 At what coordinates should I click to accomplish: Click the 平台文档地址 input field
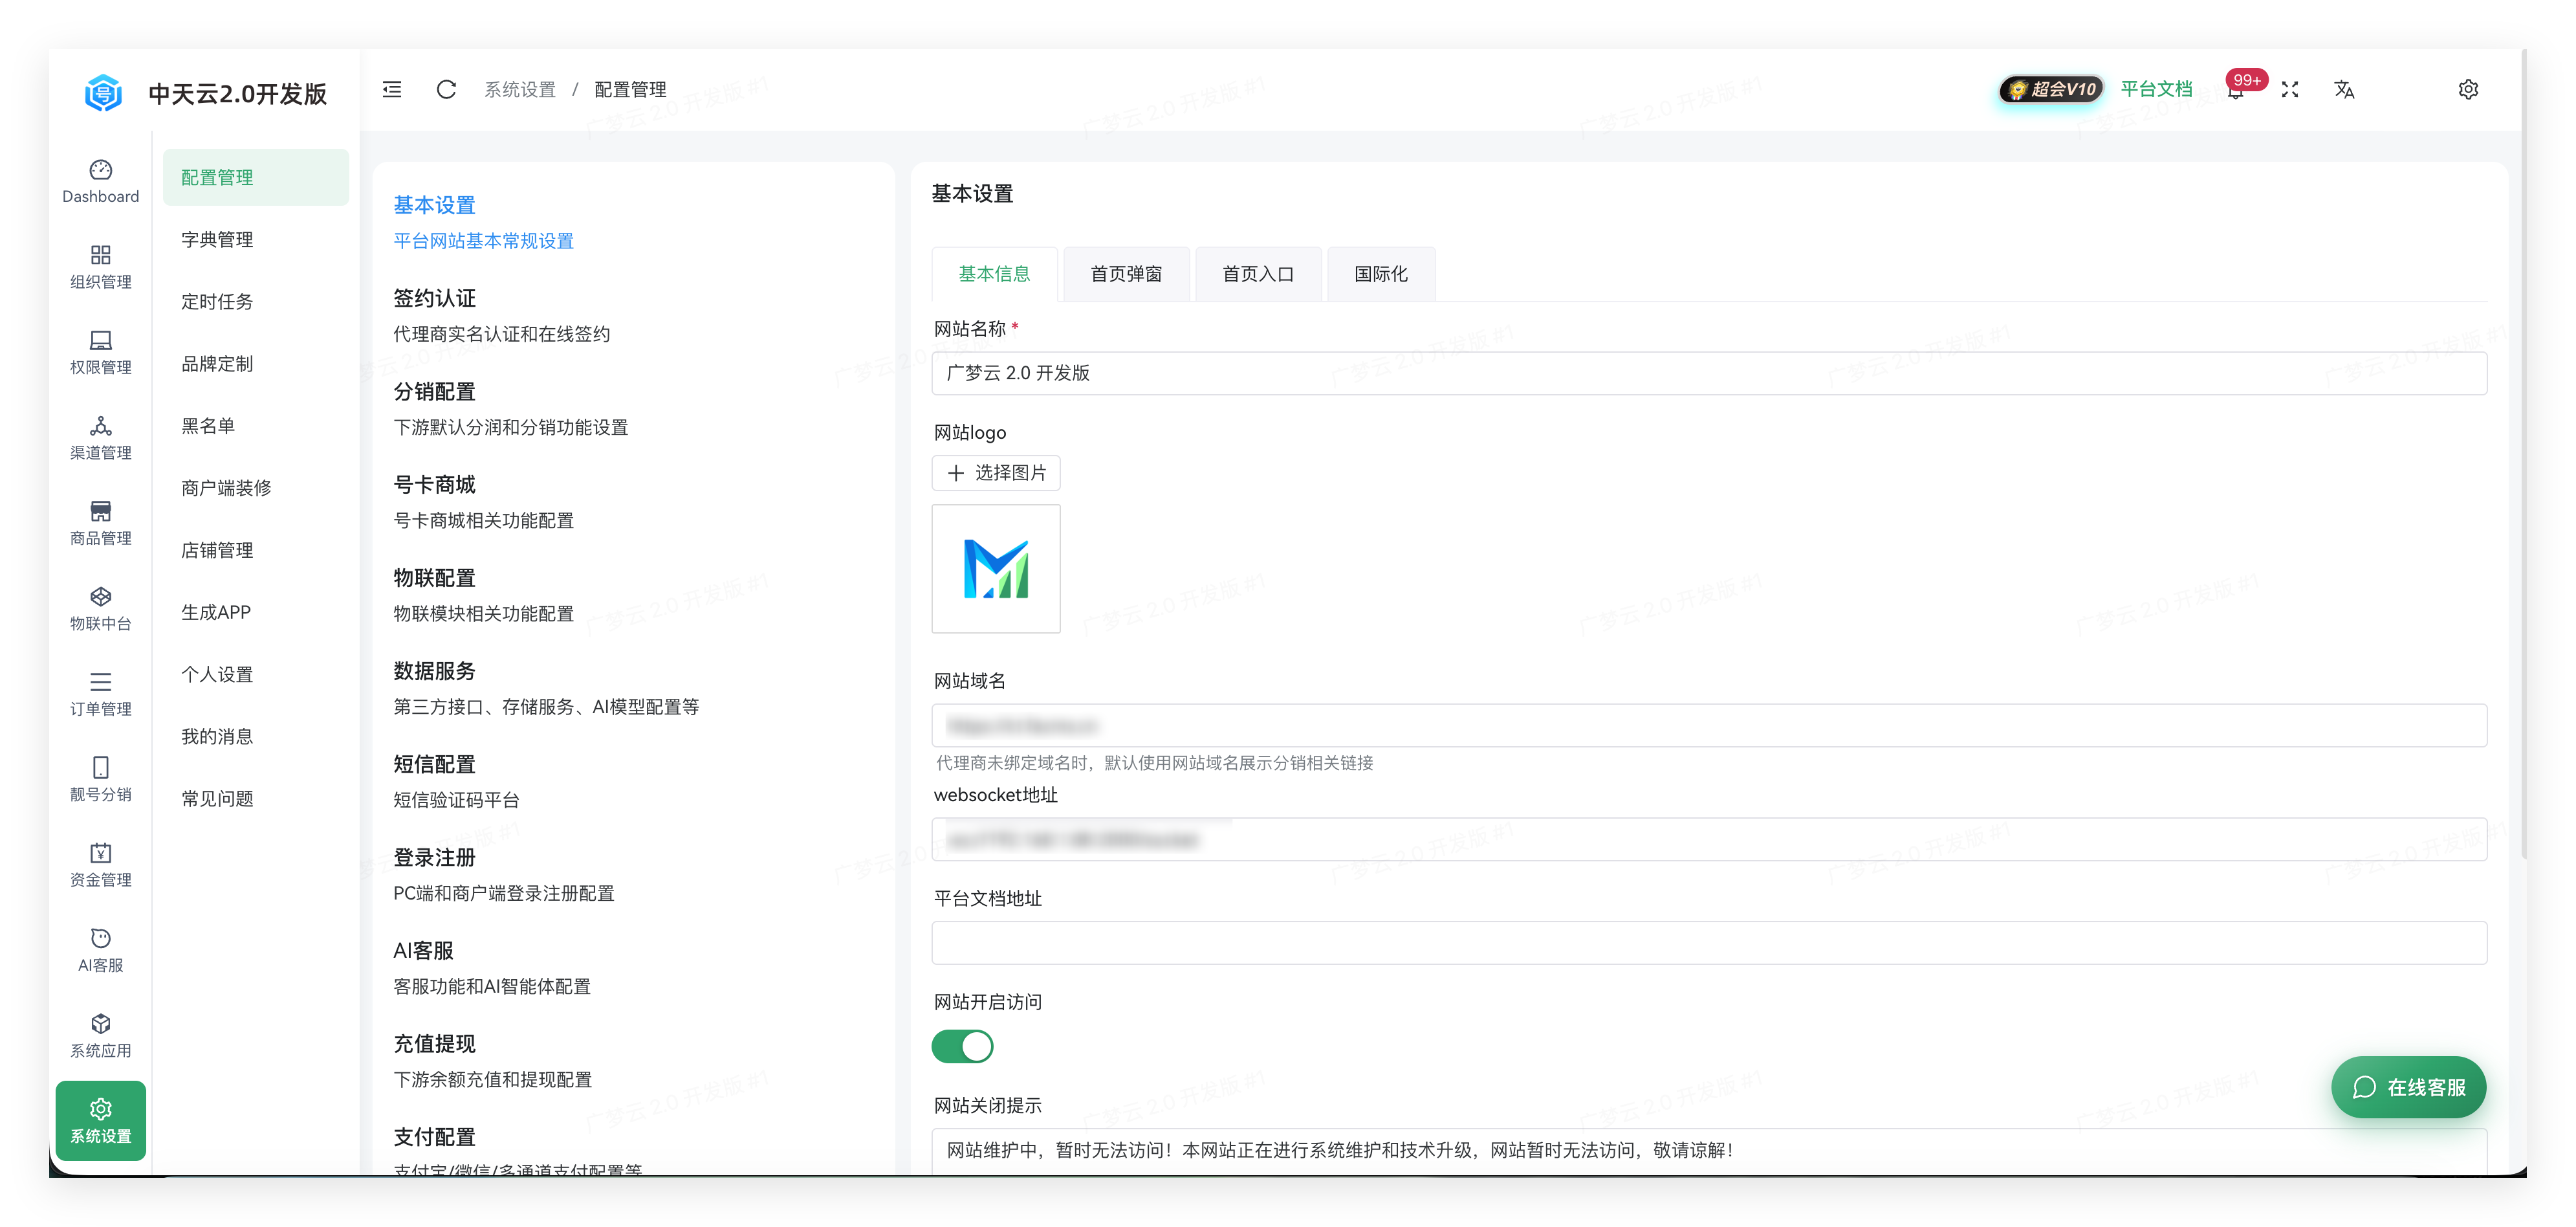(1709, 943)
